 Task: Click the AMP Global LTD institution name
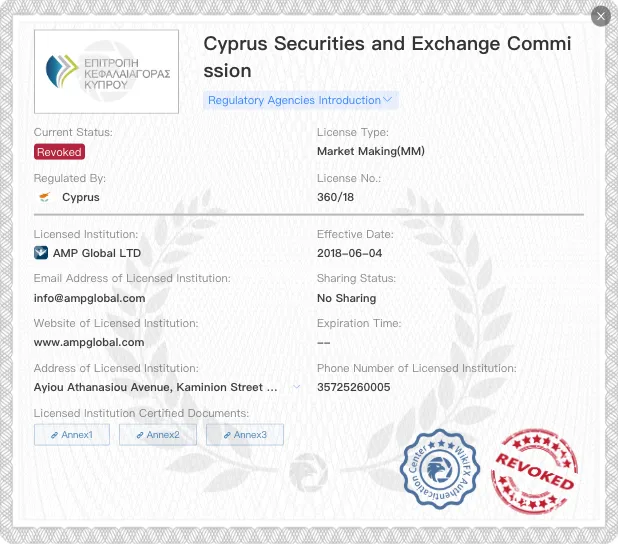[x=97, y=253]
